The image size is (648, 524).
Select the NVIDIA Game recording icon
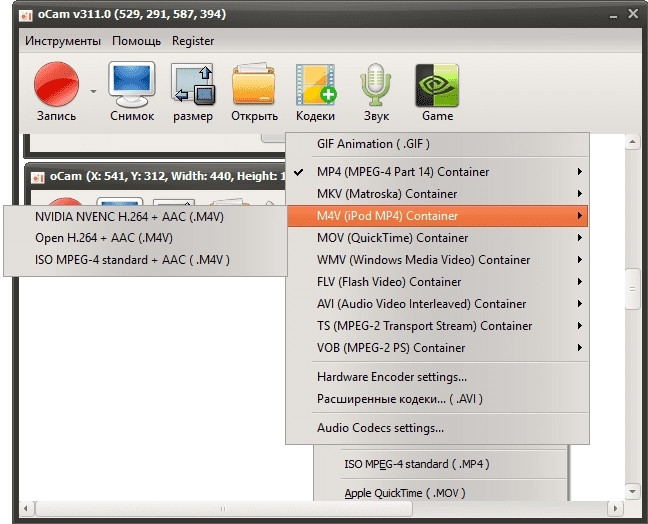(437, 85)
